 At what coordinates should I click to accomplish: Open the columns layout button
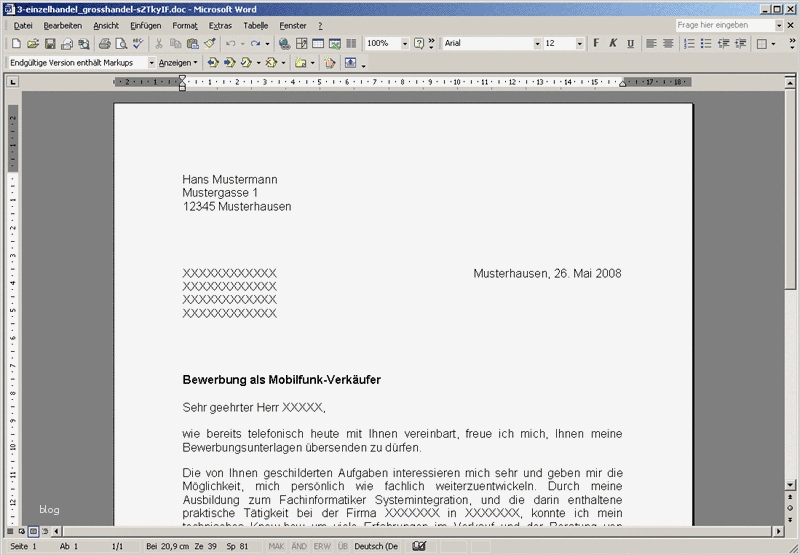(x=351, y=44)
